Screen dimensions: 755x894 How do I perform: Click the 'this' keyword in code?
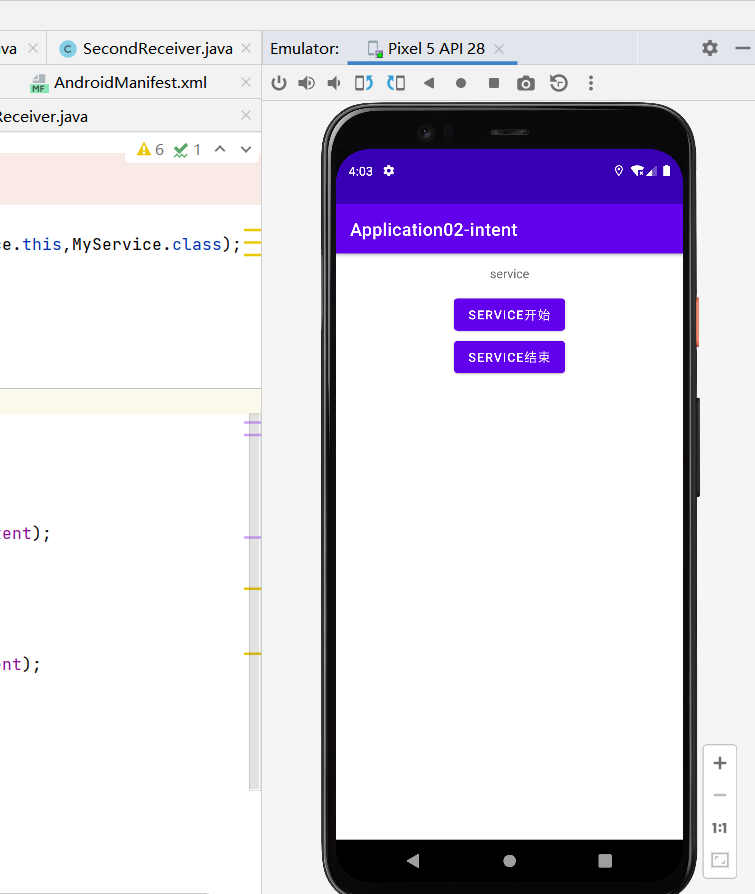[x=42, y=245]
